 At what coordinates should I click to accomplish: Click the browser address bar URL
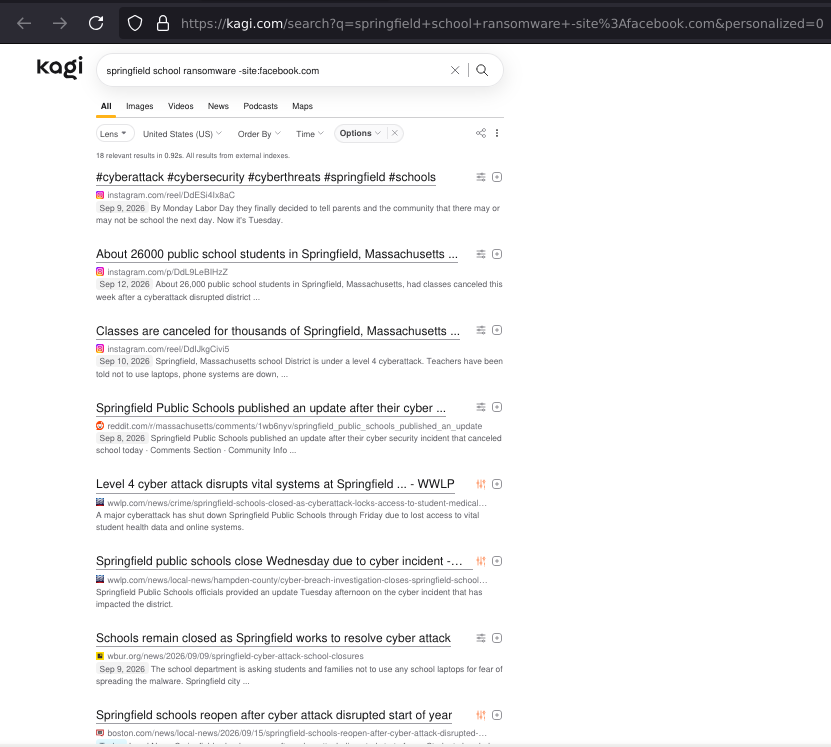coord(501,23)
